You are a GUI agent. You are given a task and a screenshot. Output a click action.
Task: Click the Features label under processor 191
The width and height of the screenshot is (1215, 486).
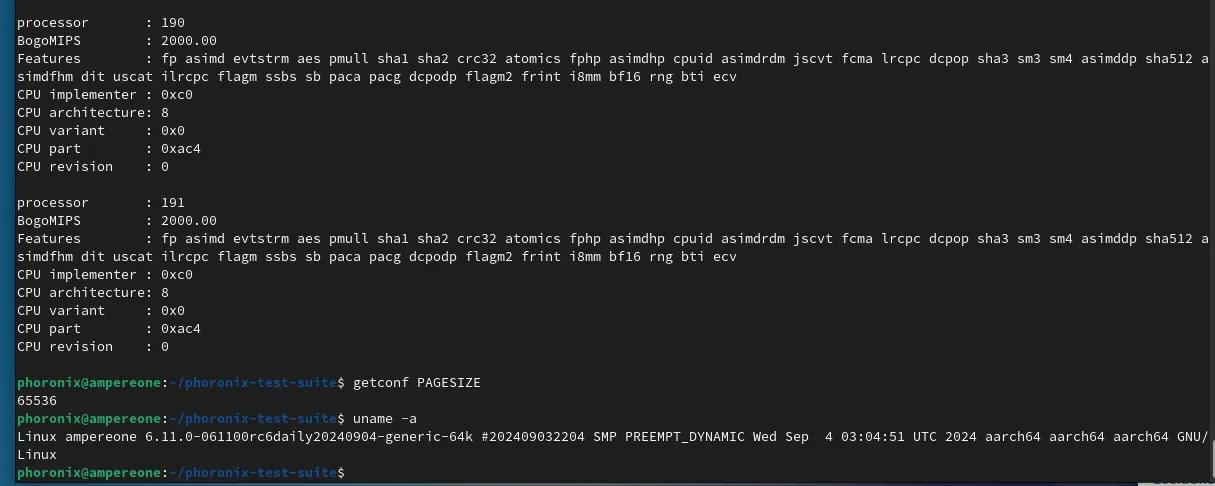(49, 238)
